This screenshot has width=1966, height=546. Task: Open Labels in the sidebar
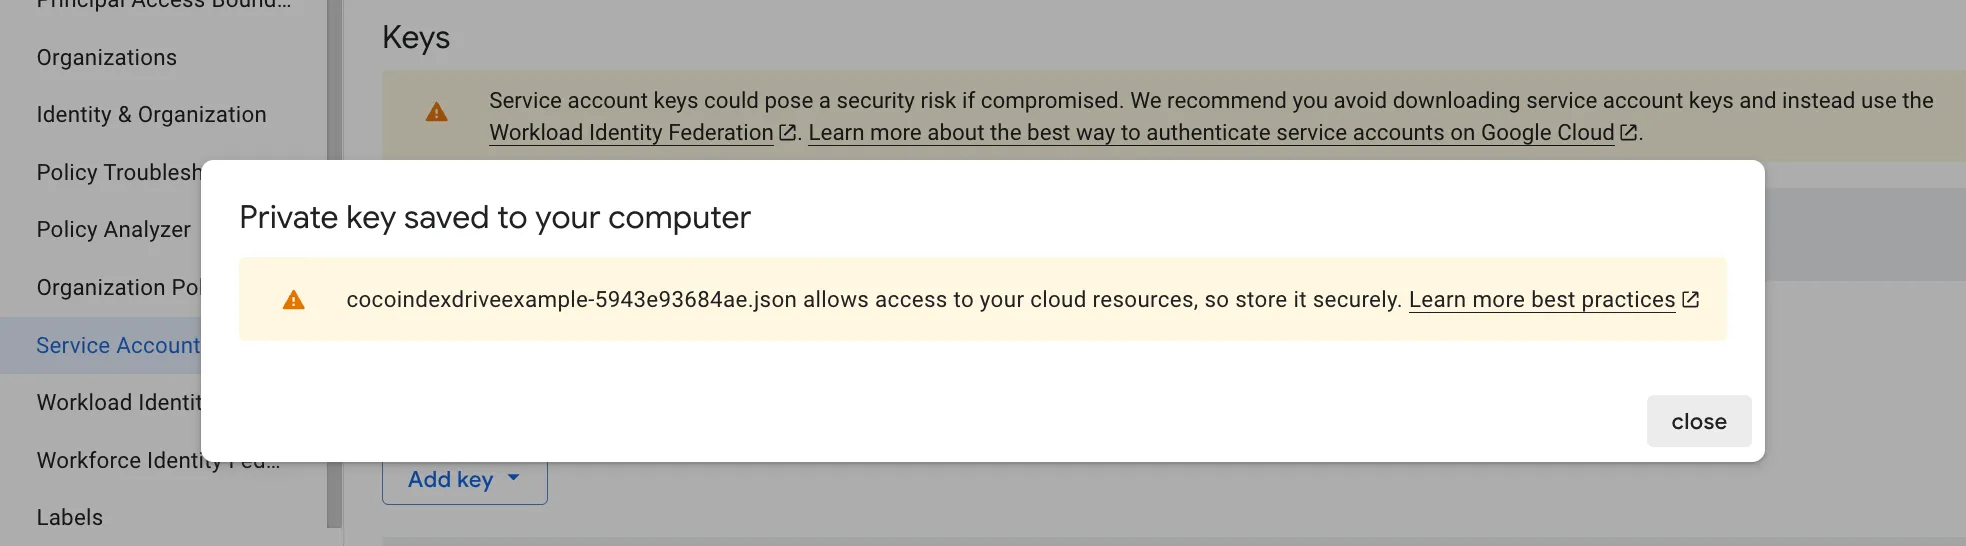[x=70, y=518]
